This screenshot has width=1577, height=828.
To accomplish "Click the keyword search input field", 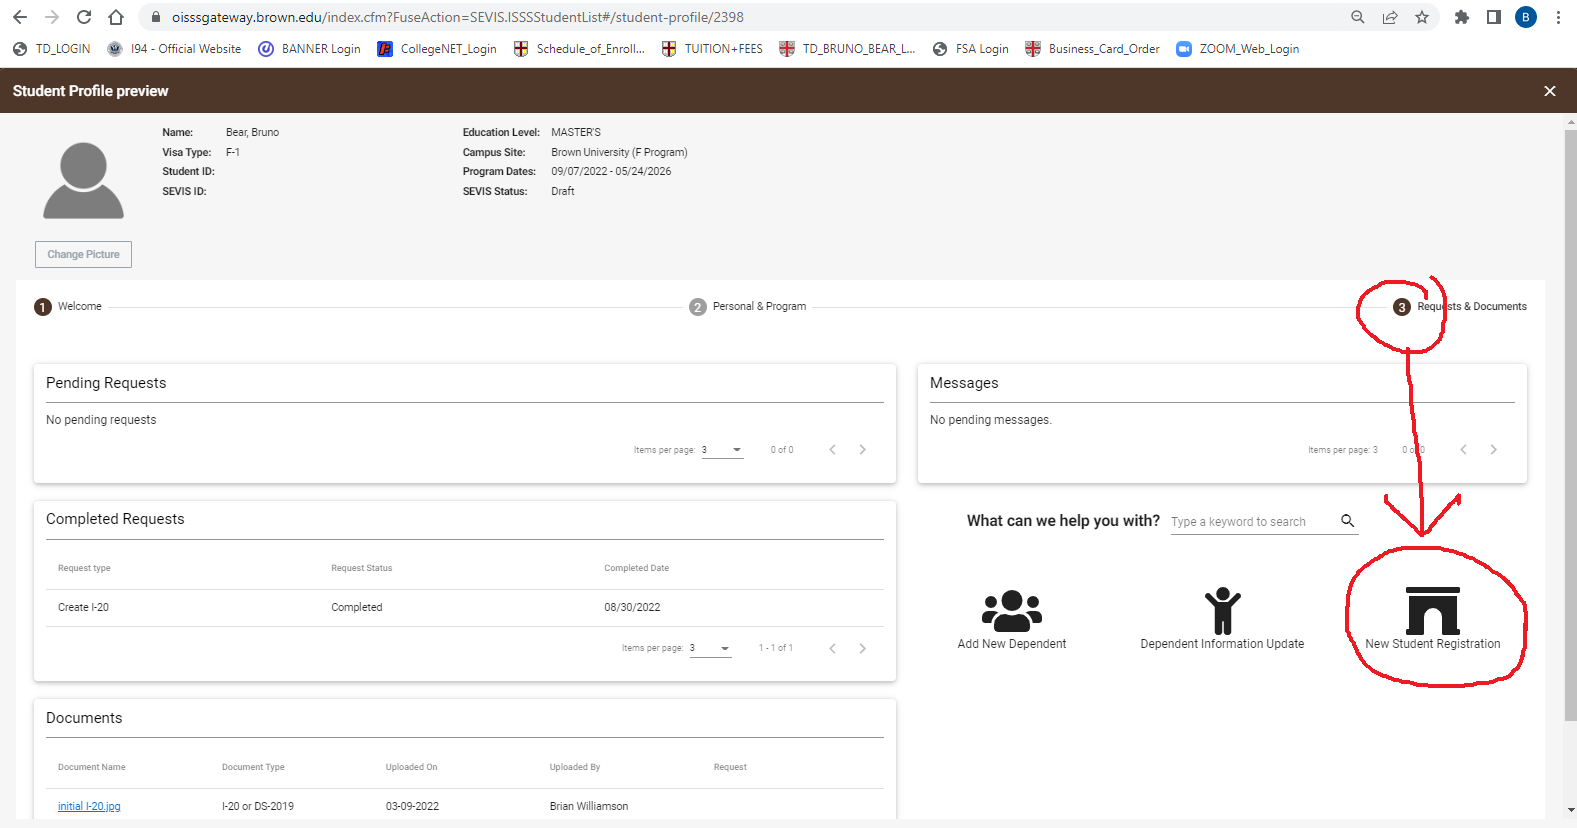I will click(1253, 522).
